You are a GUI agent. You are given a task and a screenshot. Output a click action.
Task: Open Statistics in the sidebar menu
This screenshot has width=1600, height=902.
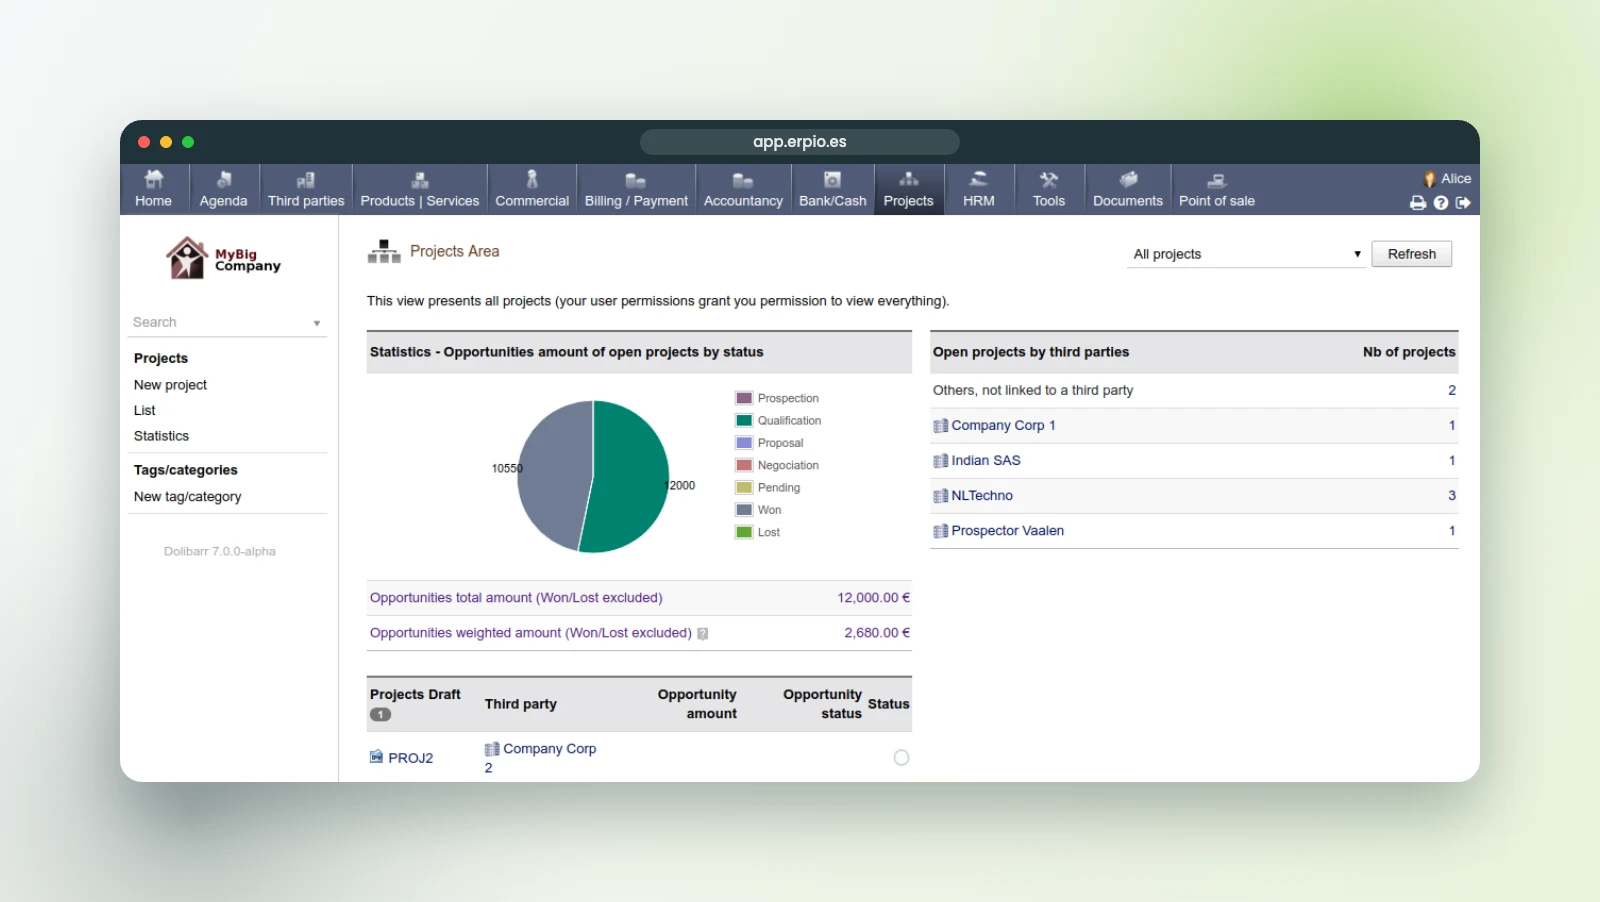pos(161,436)
